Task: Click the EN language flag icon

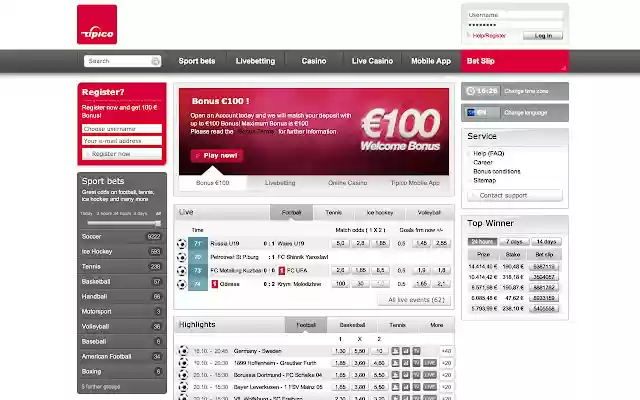Action: (x=471, y=112)
